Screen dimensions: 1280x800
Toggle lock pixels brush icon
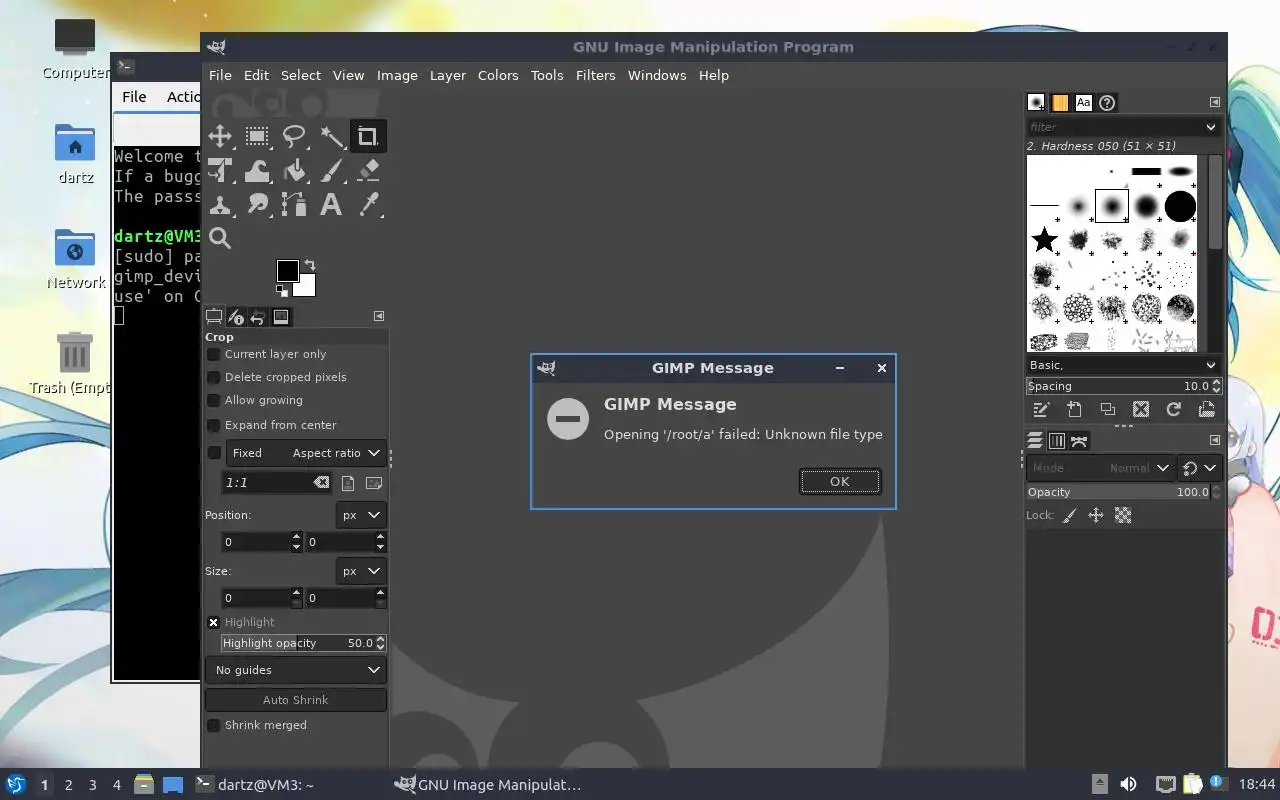tap(1069, 515)
